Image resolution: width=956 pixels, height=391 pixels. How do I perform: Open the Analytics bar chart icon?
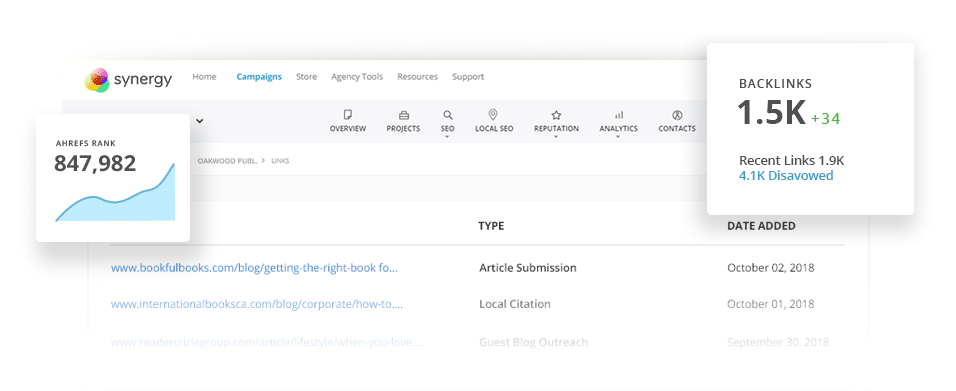tap(618, 115)
